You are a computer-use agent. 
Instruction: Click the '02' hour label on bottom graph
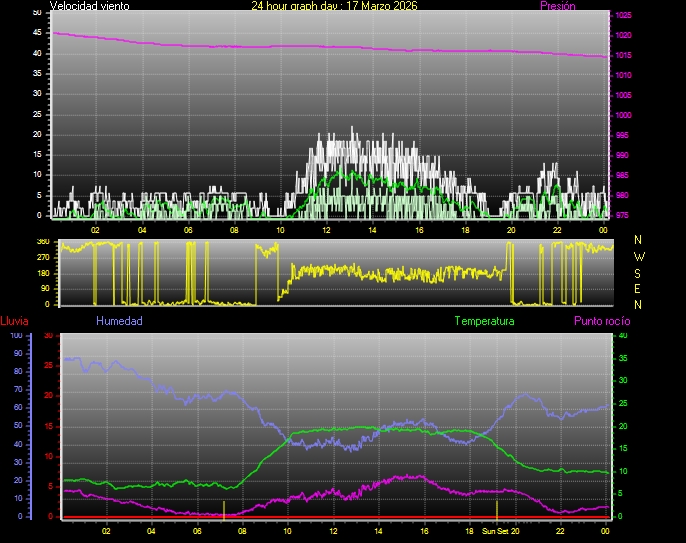pos(105,532)
